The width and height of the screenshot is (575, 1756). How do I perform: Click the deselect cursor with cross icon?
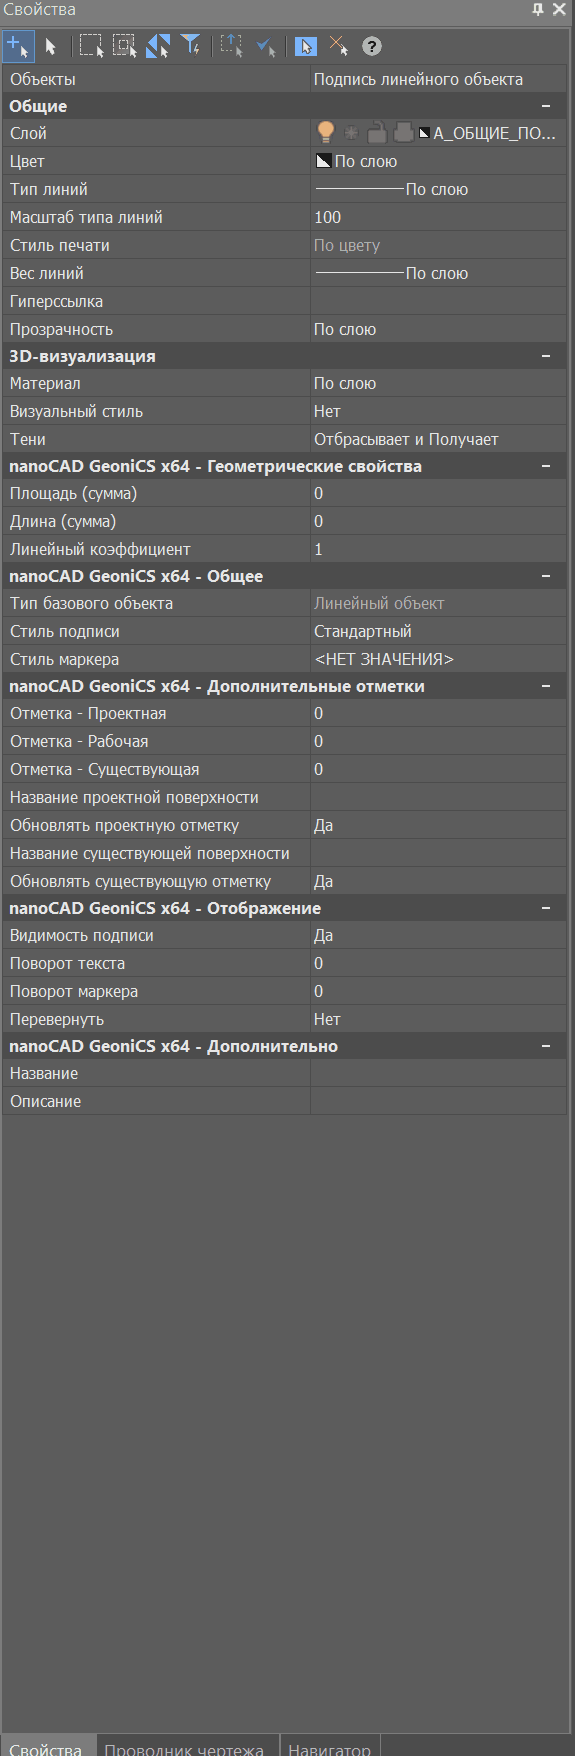[x=339, y=46]
